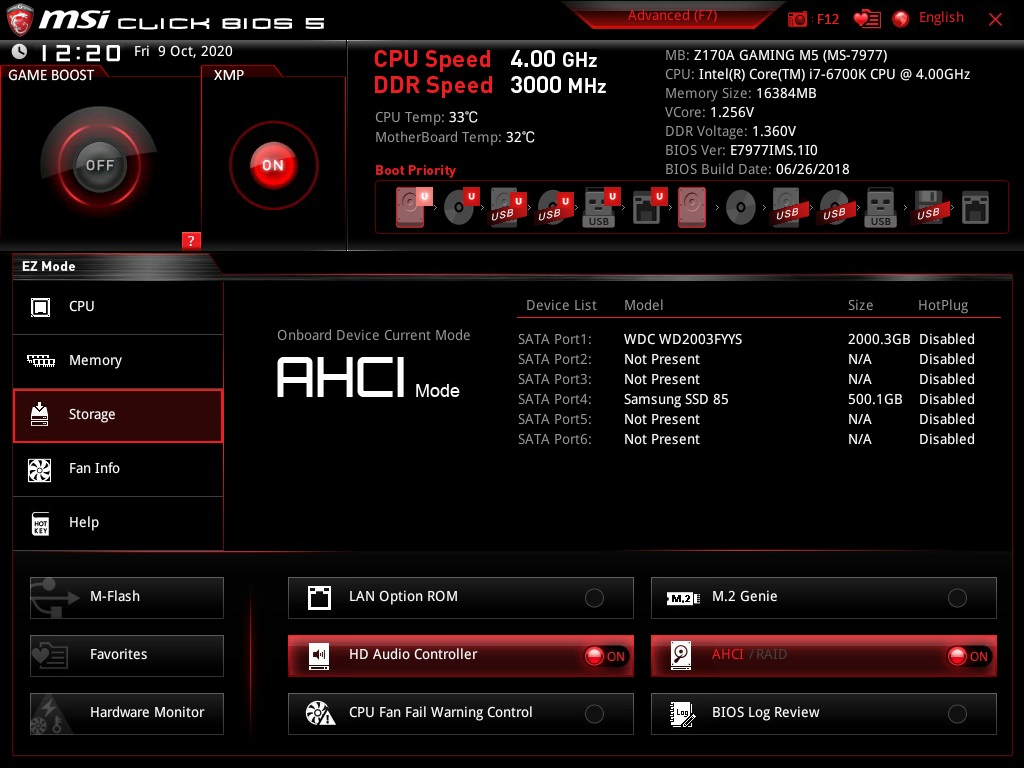
Task: Open the favorites heart icon in top bar
Action: 867,19
